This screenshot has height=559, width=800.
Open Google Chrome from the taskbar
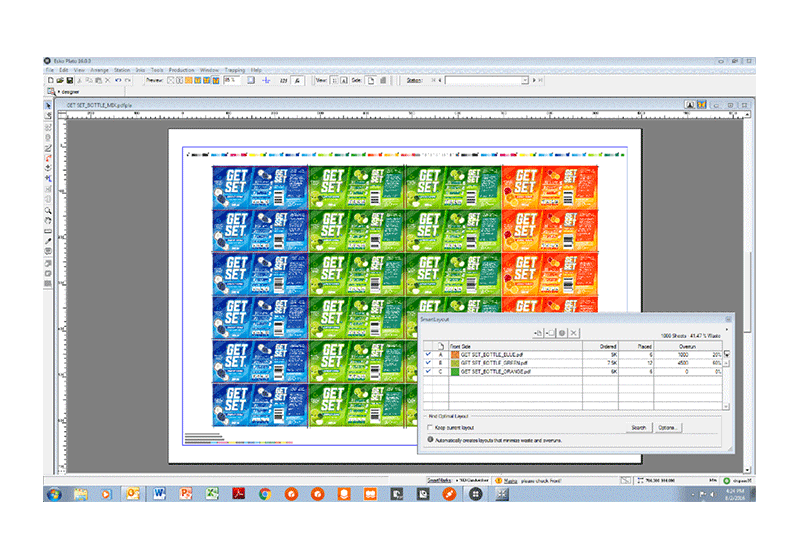point(265,493)
